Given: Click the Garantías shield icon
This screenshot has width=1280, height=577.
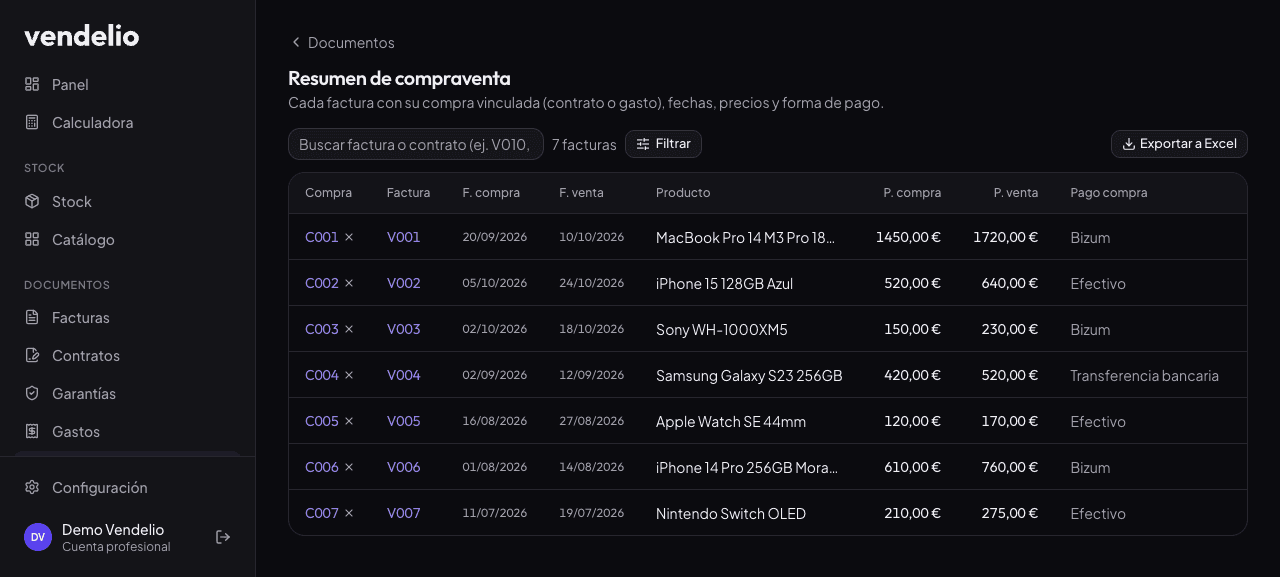Looking at the screenshot, I should click(32, 393).
